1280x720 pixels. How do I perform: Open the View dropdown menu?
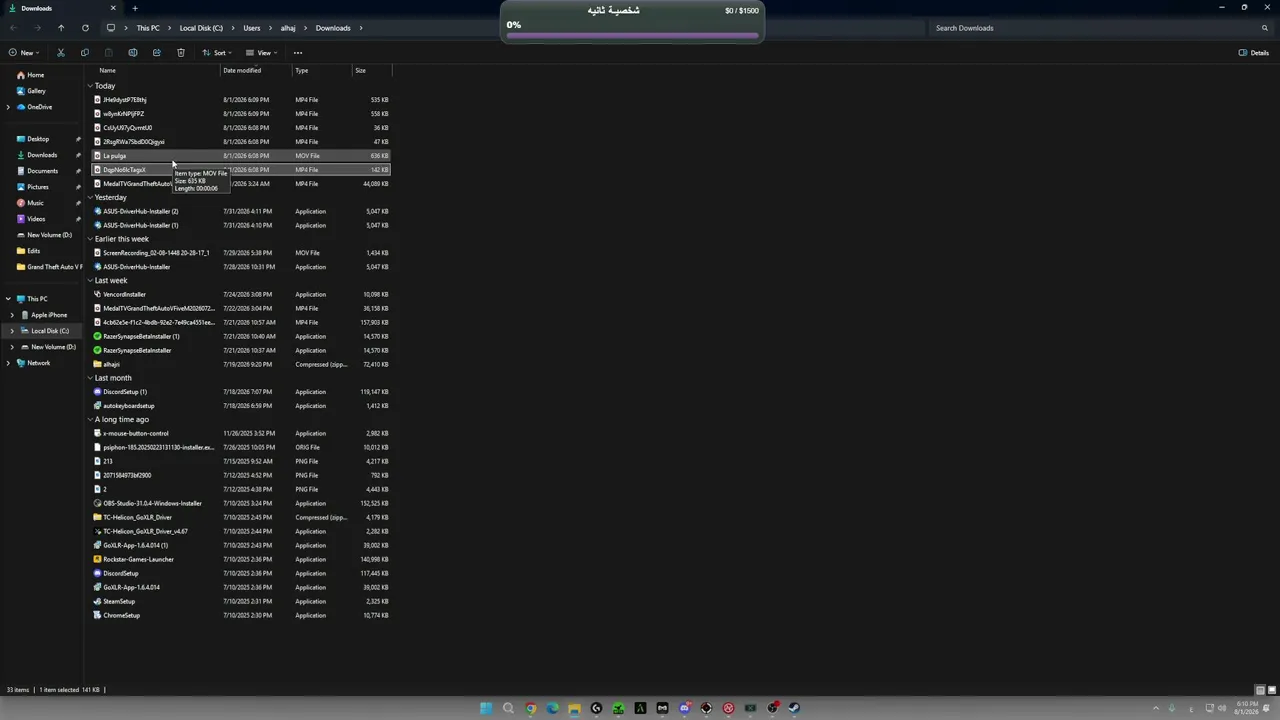[x=261, y=53]
